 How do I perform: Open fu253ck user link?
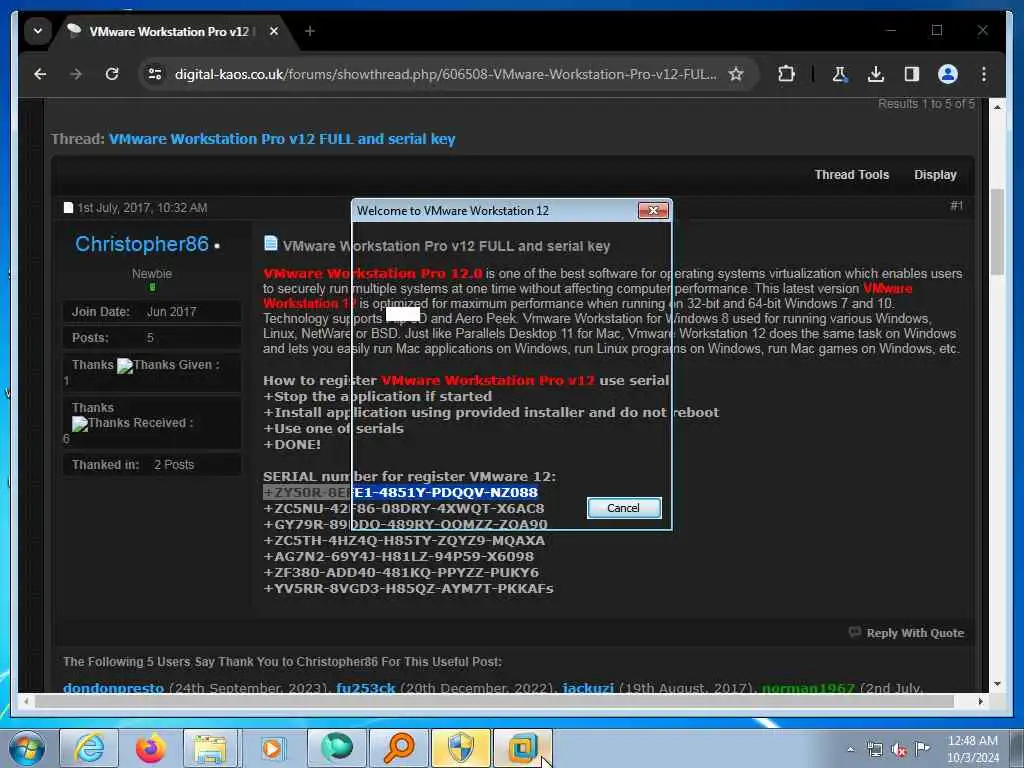pos(366,688)
